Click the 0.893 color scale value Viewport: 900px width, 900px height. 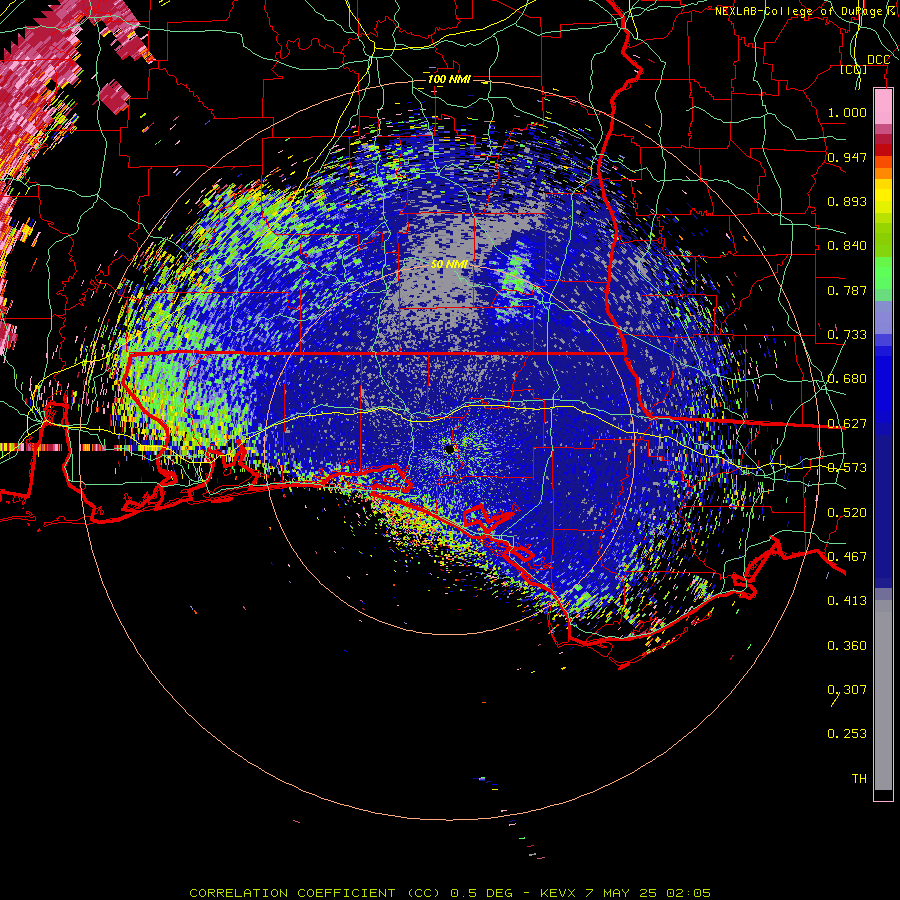coord(847,201)
